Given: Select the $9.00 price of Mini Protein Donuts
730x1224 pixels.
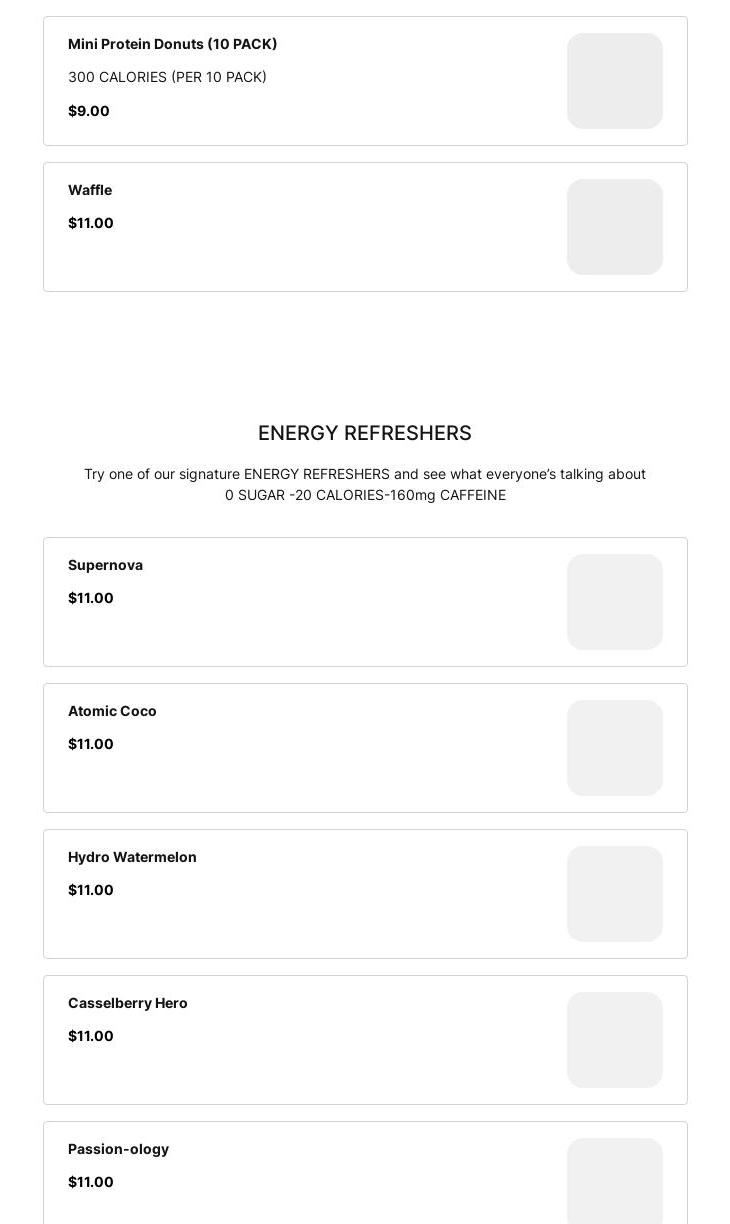Looking at the screenshot, I should (89, 111).
